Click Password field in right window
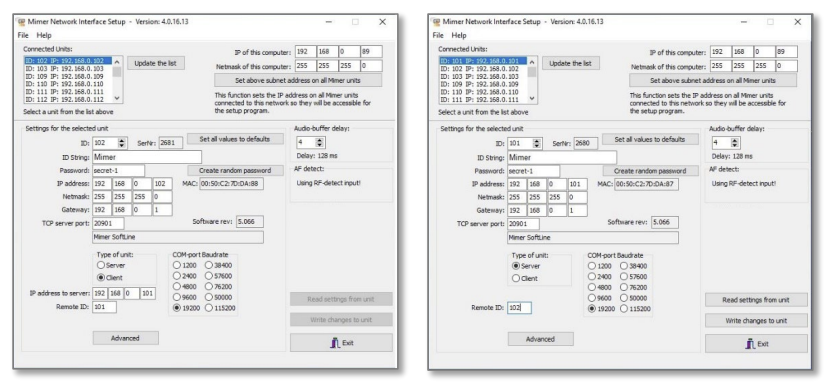 click(533, 171)
